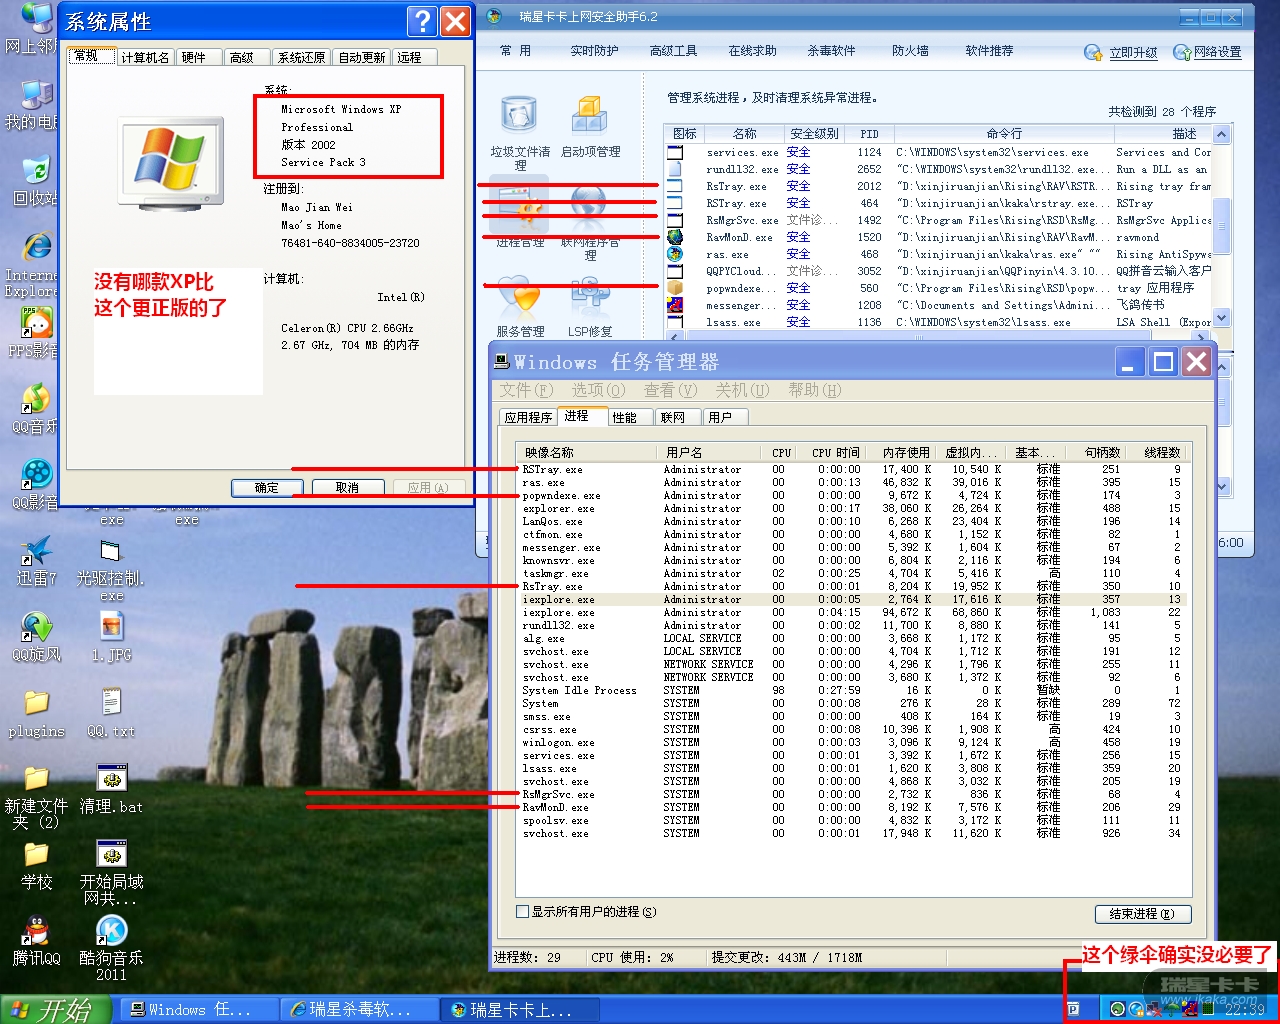Viewport: 1280px width, 1024px height.
Task: Open 防火墙 tab in Rising Kaka
Action: 910,51
